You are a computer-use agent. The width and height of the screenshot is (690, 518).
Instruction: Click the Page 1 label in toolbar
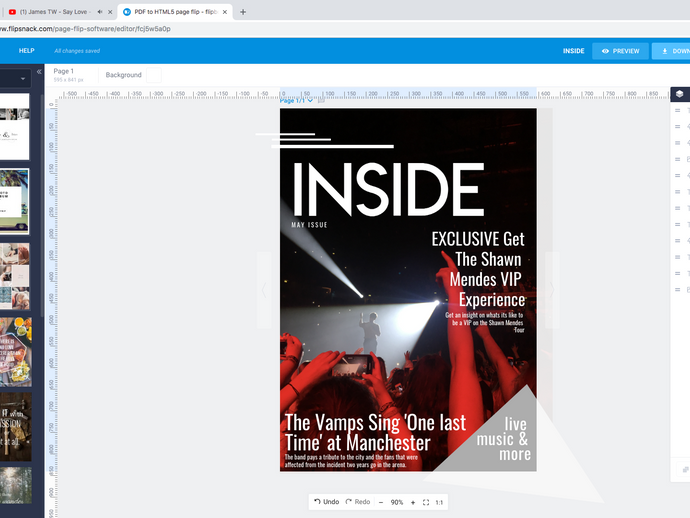(x=63, y=71)
